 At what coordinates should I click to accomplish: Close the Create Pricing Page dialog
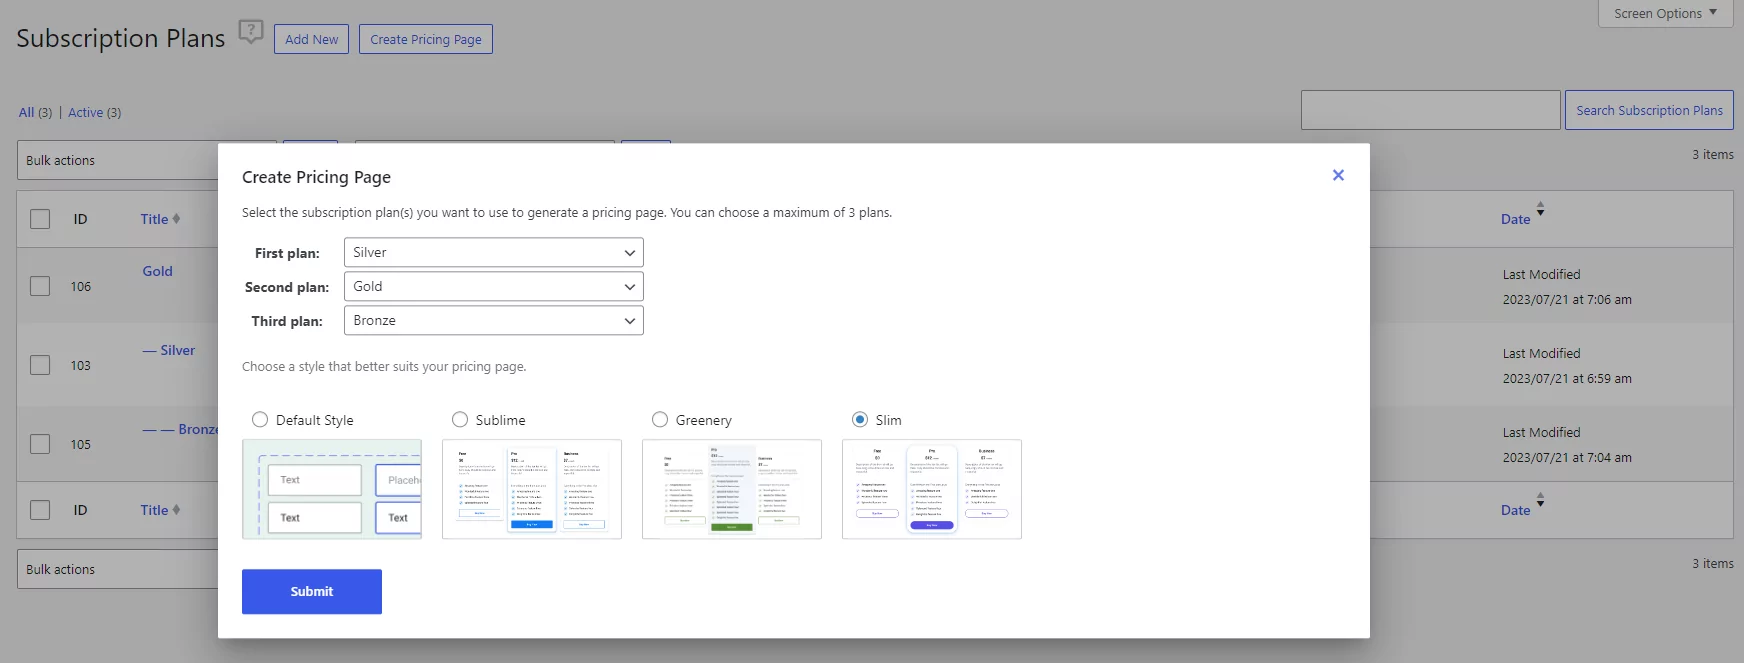(1338, 175)
